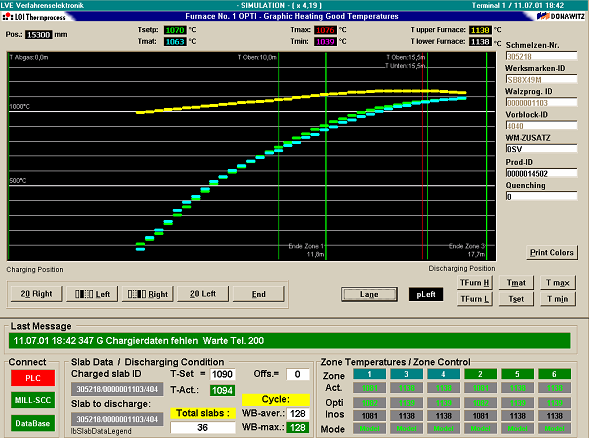Select Zone 6 header in zone control
The width and height of the screenshot is (590, 438).
click(555, 374)
